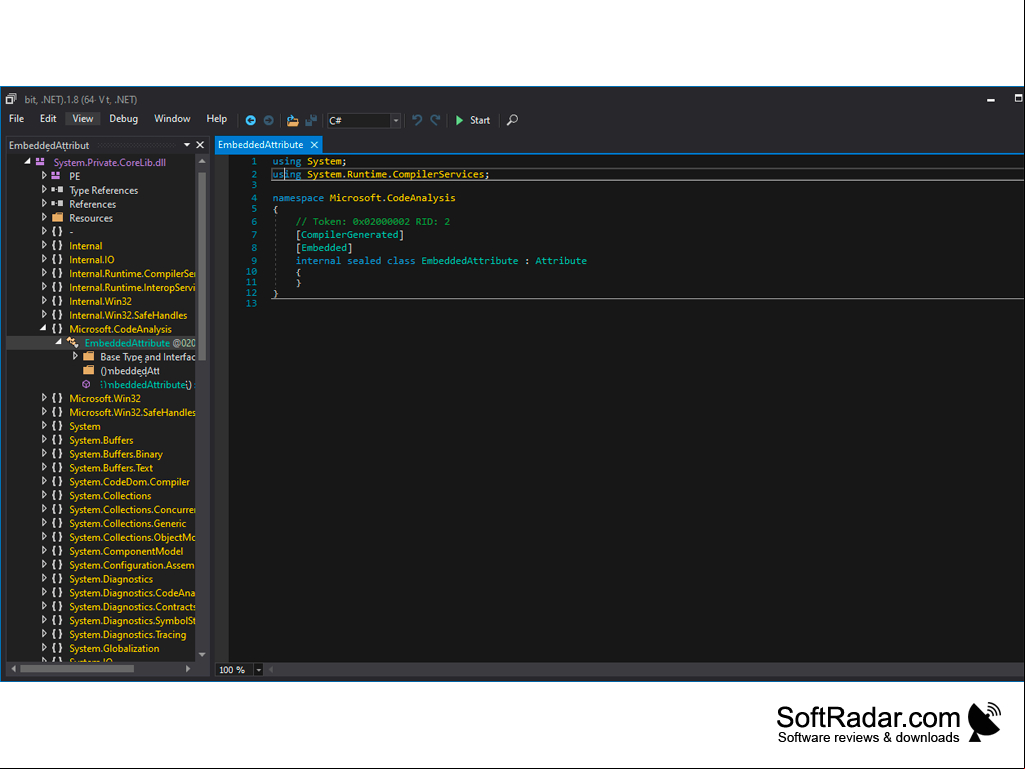Open the Debug menu
The image size is (1025, 769).
point(124,119)
